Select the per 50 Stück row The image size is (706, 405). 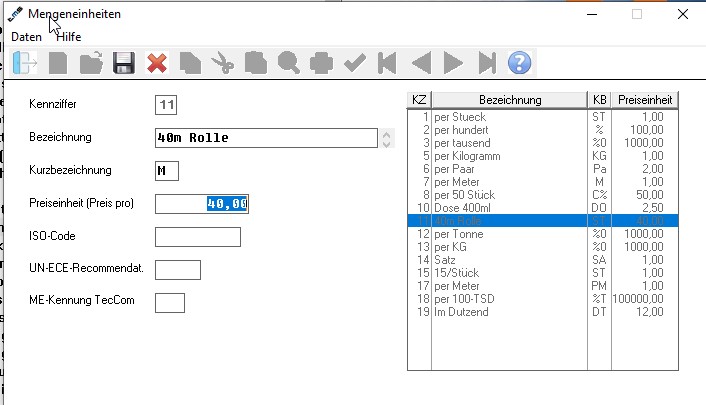(x=543, y=195)
